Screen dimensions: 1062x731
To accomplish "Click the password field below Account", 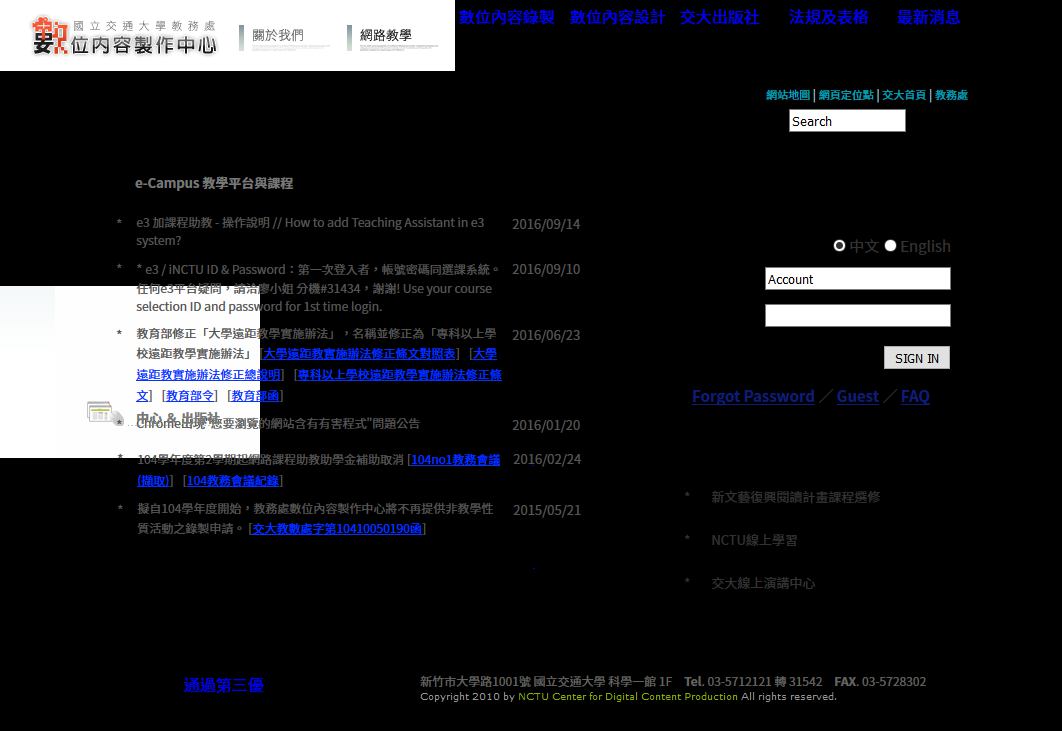I will tap(857, 316).
